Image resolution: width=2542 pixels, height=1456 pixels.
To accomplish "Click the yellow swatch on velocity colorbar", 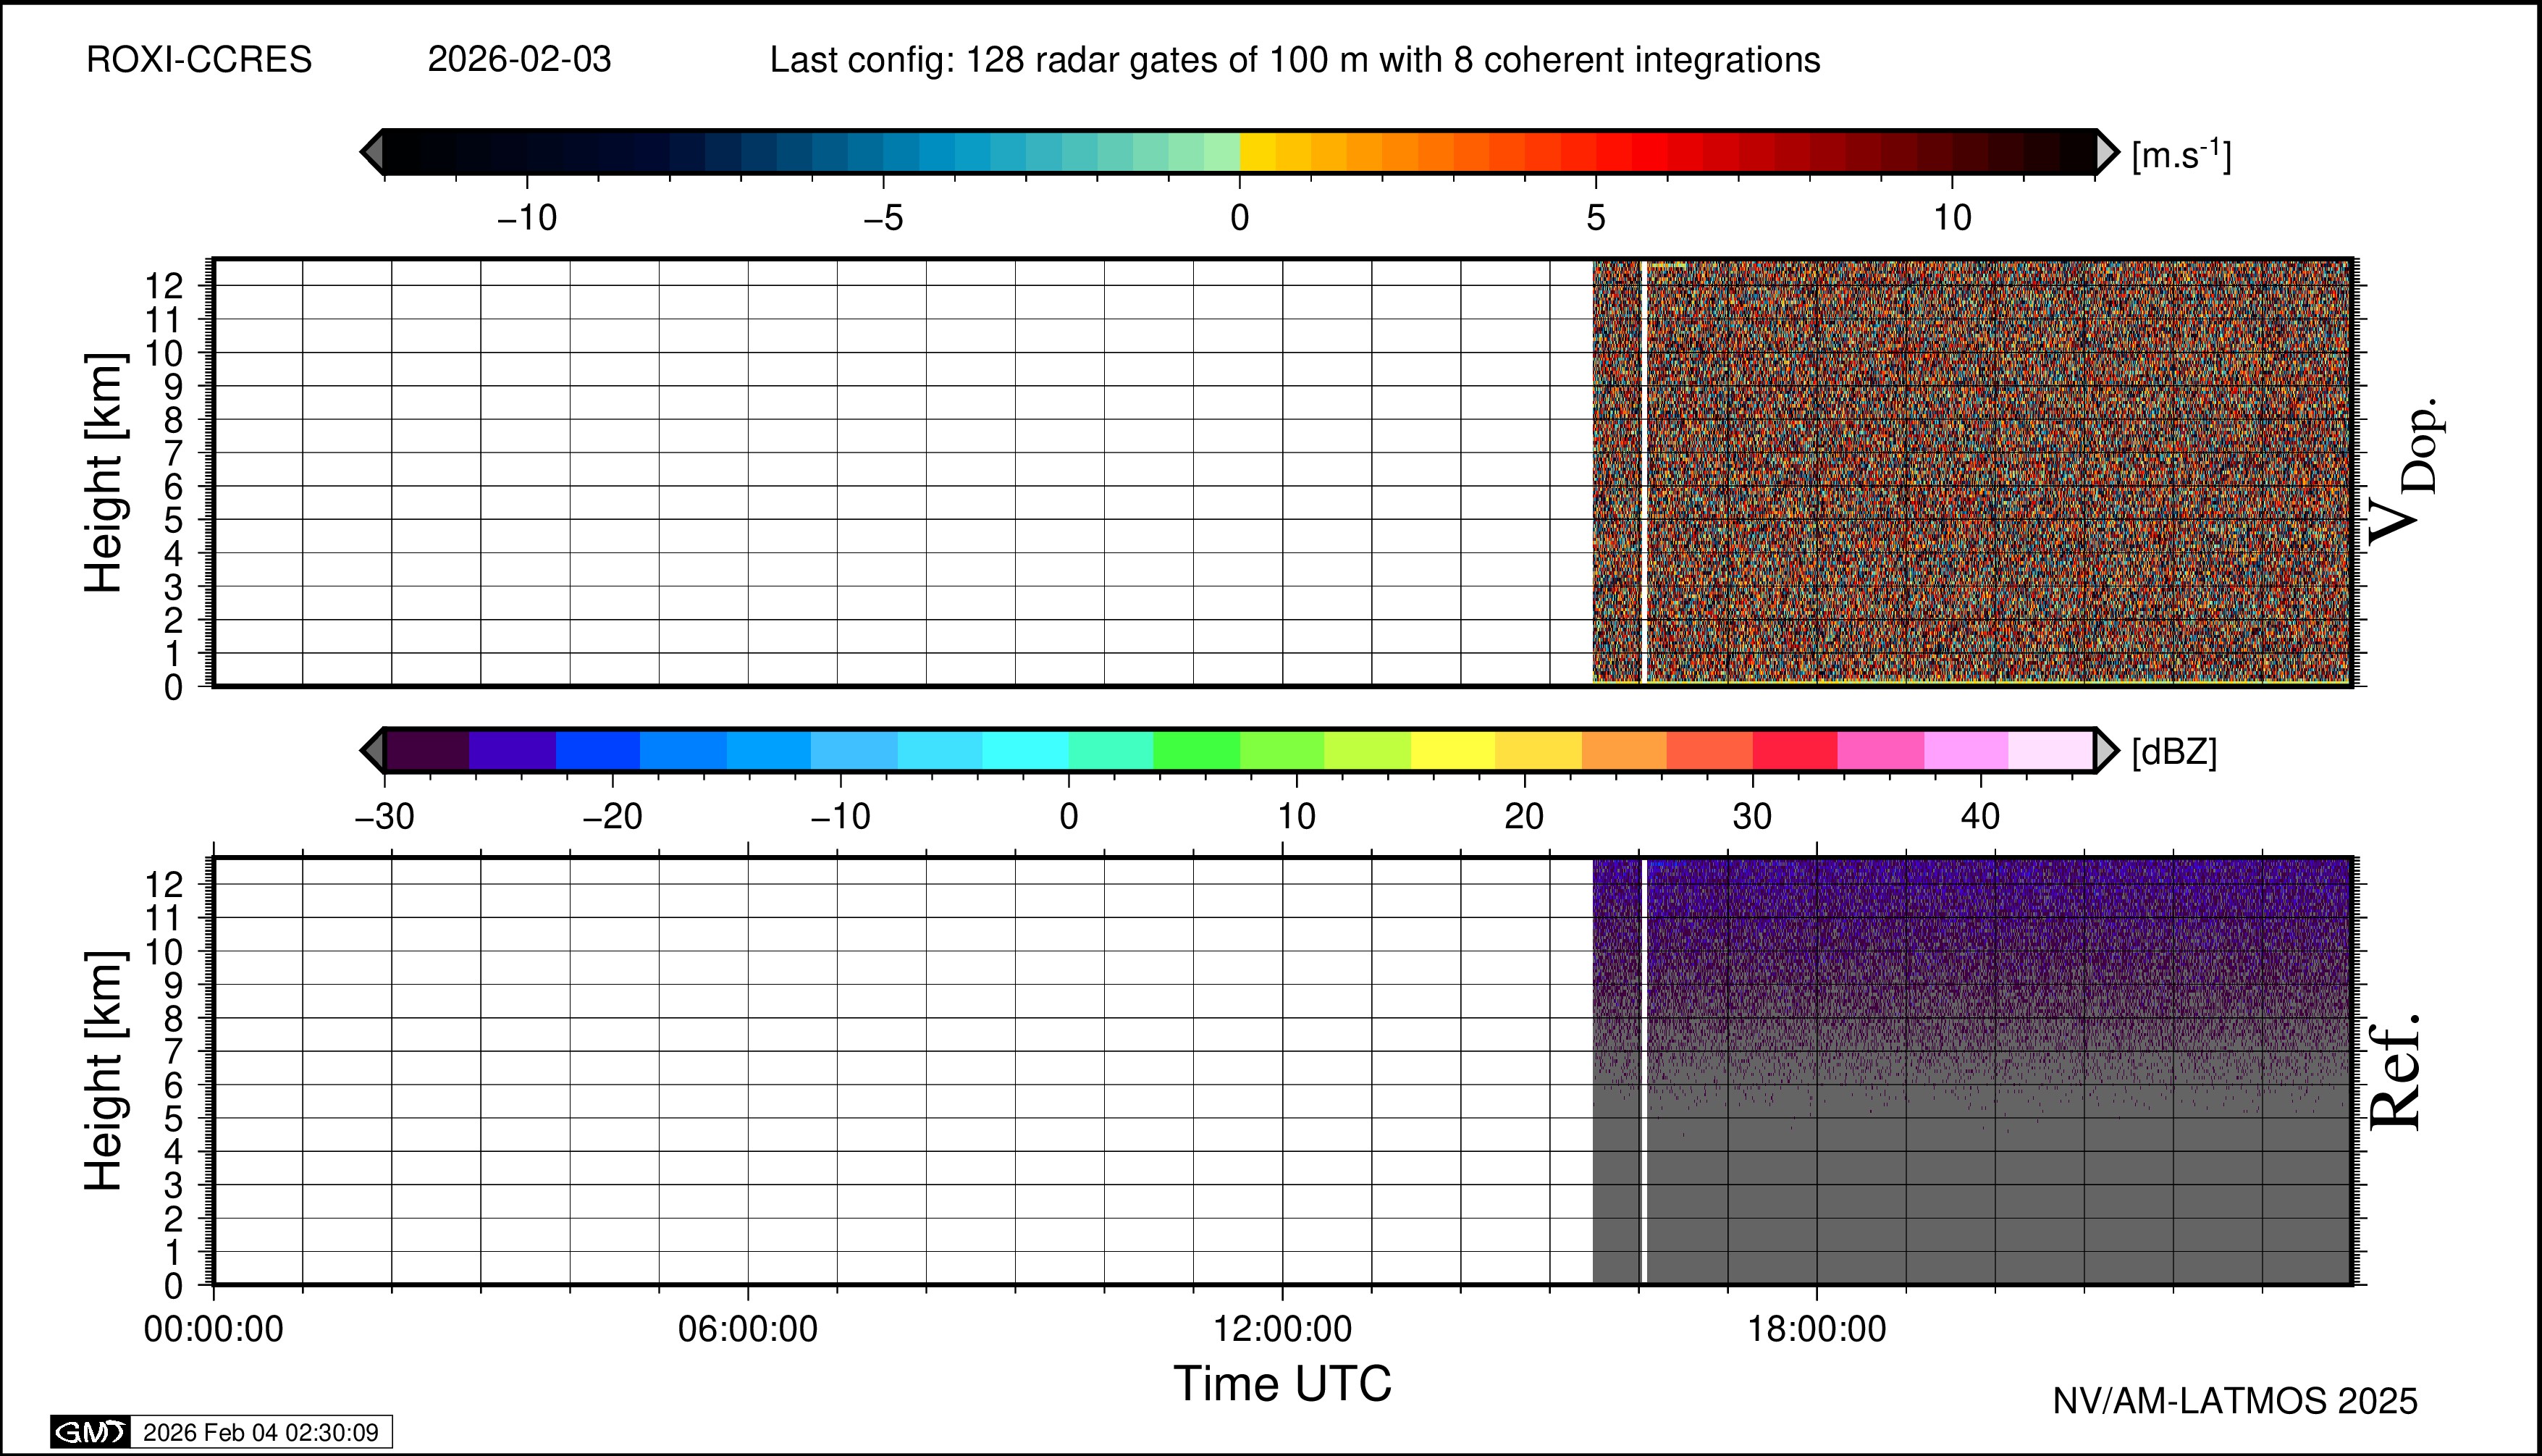I will pyautogui.click(x=1258, y=152).
